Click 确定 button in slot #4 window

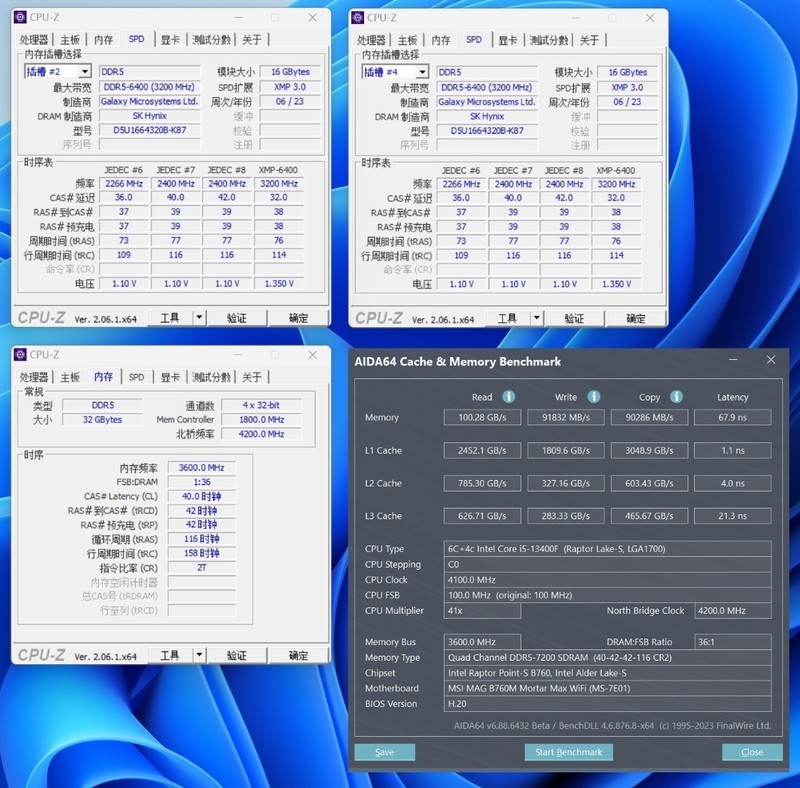pyautogui.click(x=636, y=318)
